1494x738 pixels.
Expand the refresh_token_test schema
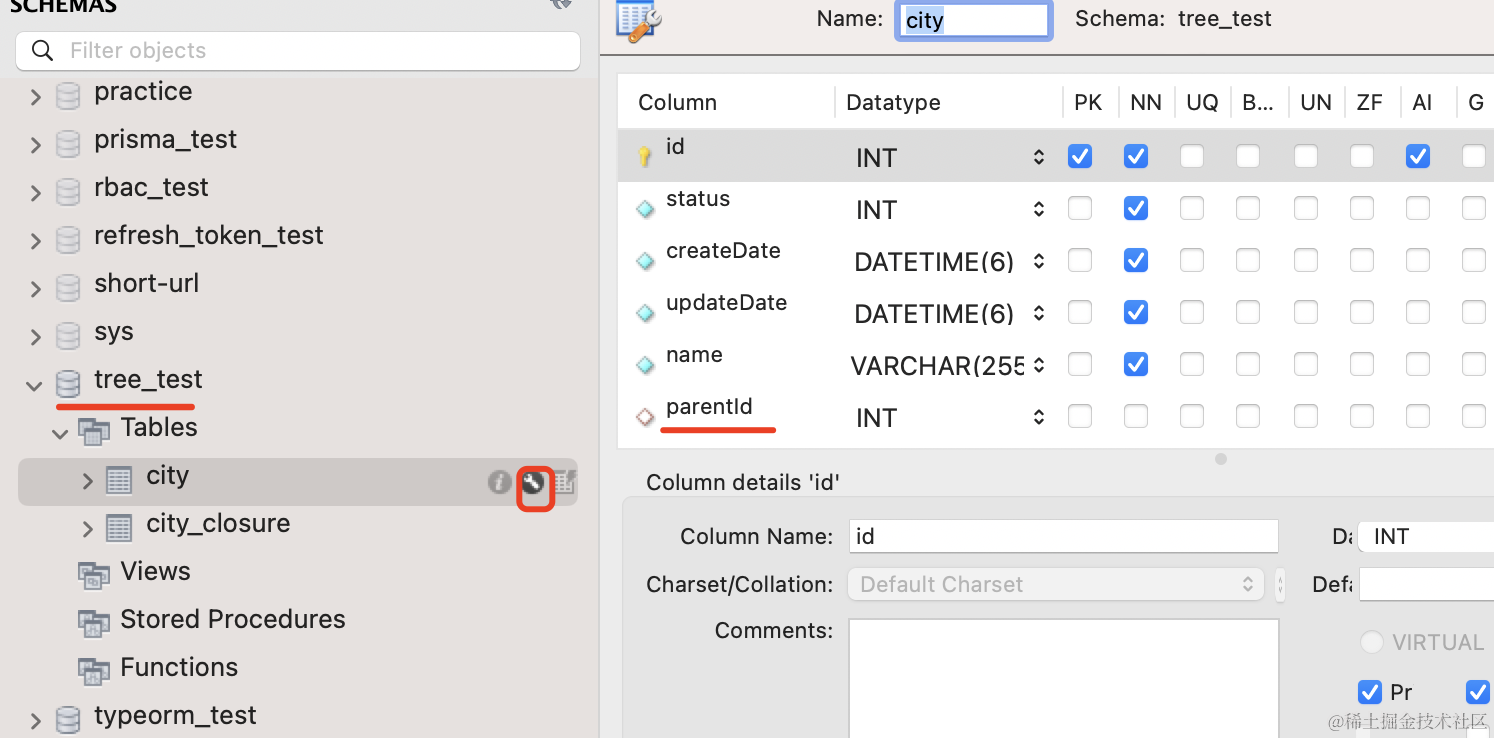(x=36, y=241)
